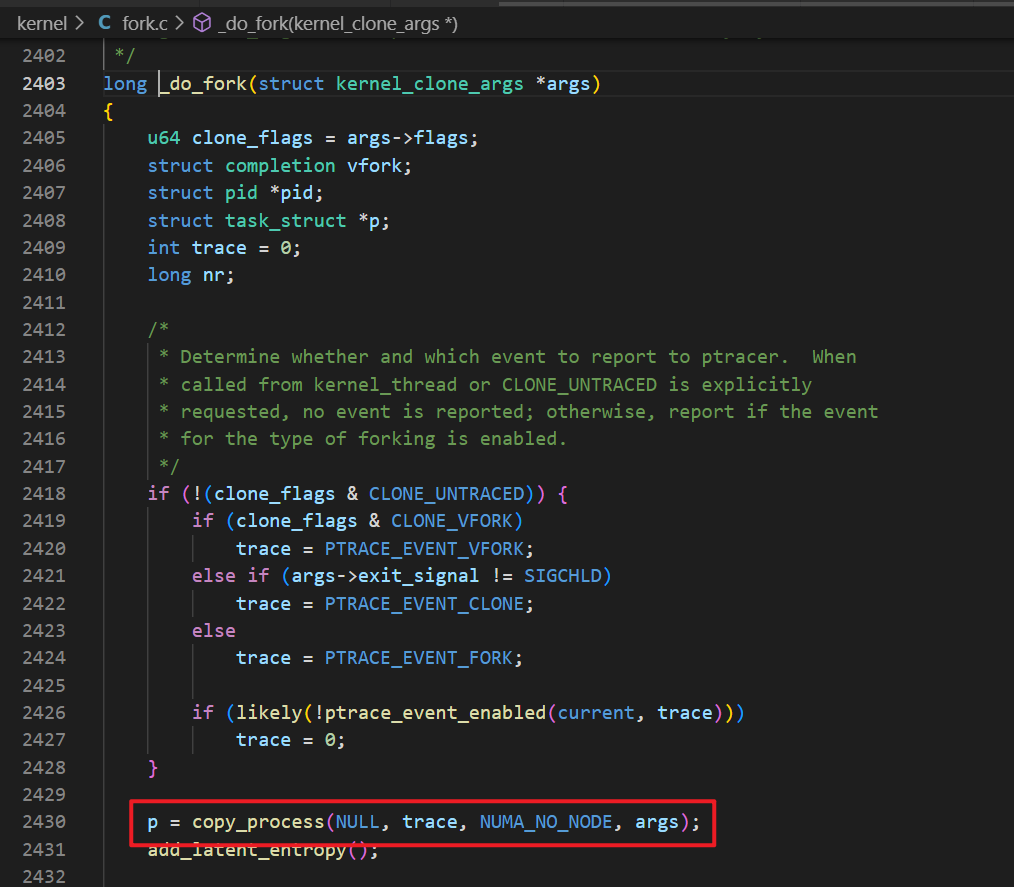
Task: Open the _do_fork(kernel_clone_args *) breadcrumb symbol
Action: coord(338,24)
